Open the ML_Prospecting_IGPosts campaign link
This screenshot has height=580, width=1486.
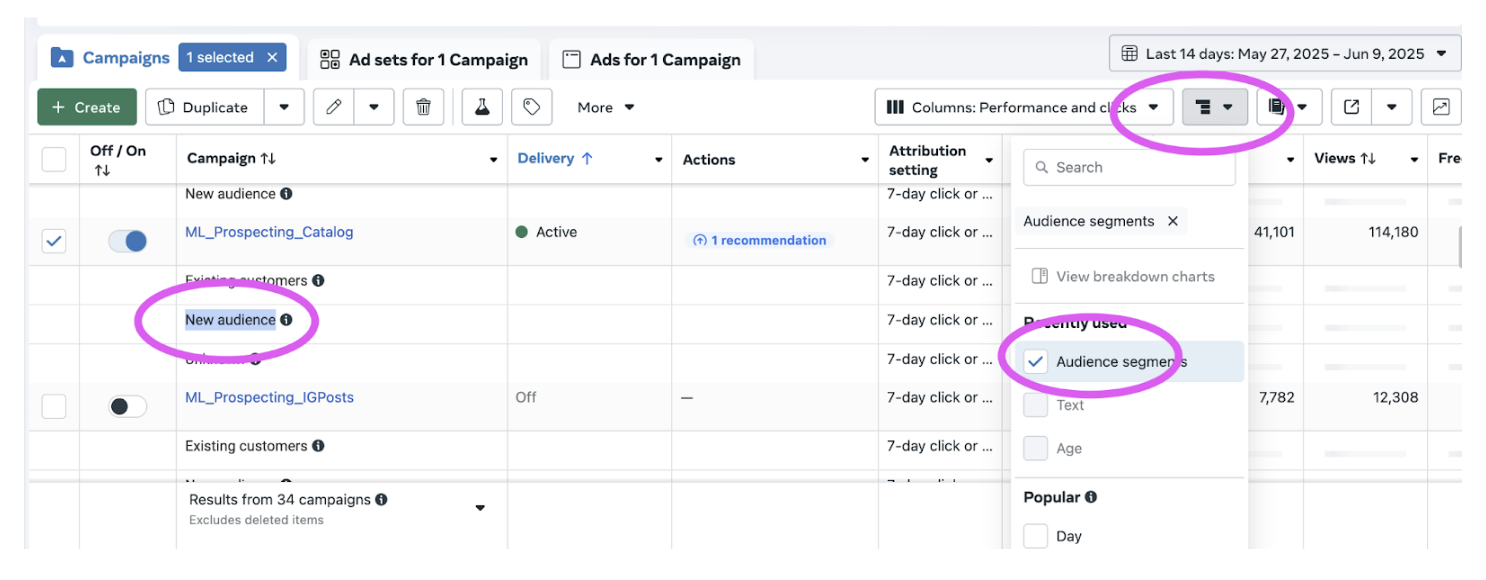coord(269,397)
